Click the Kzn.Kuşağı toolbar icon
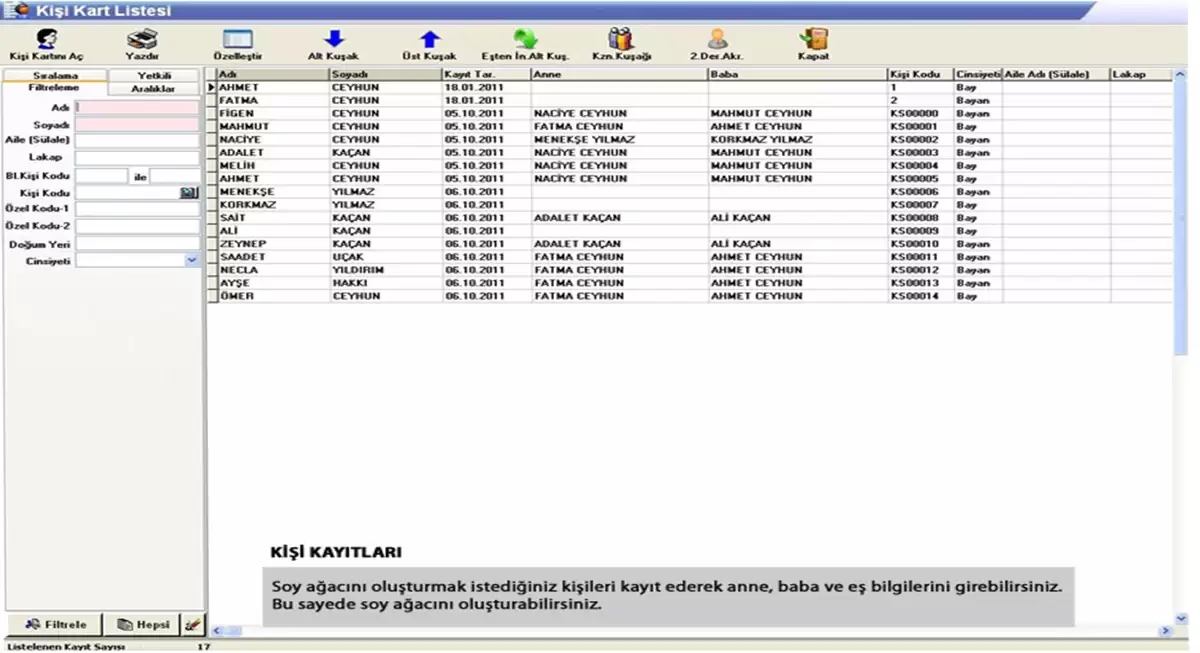Image resolution: width=1200 pixels, height=653 pixels. [x=621, y=40]
